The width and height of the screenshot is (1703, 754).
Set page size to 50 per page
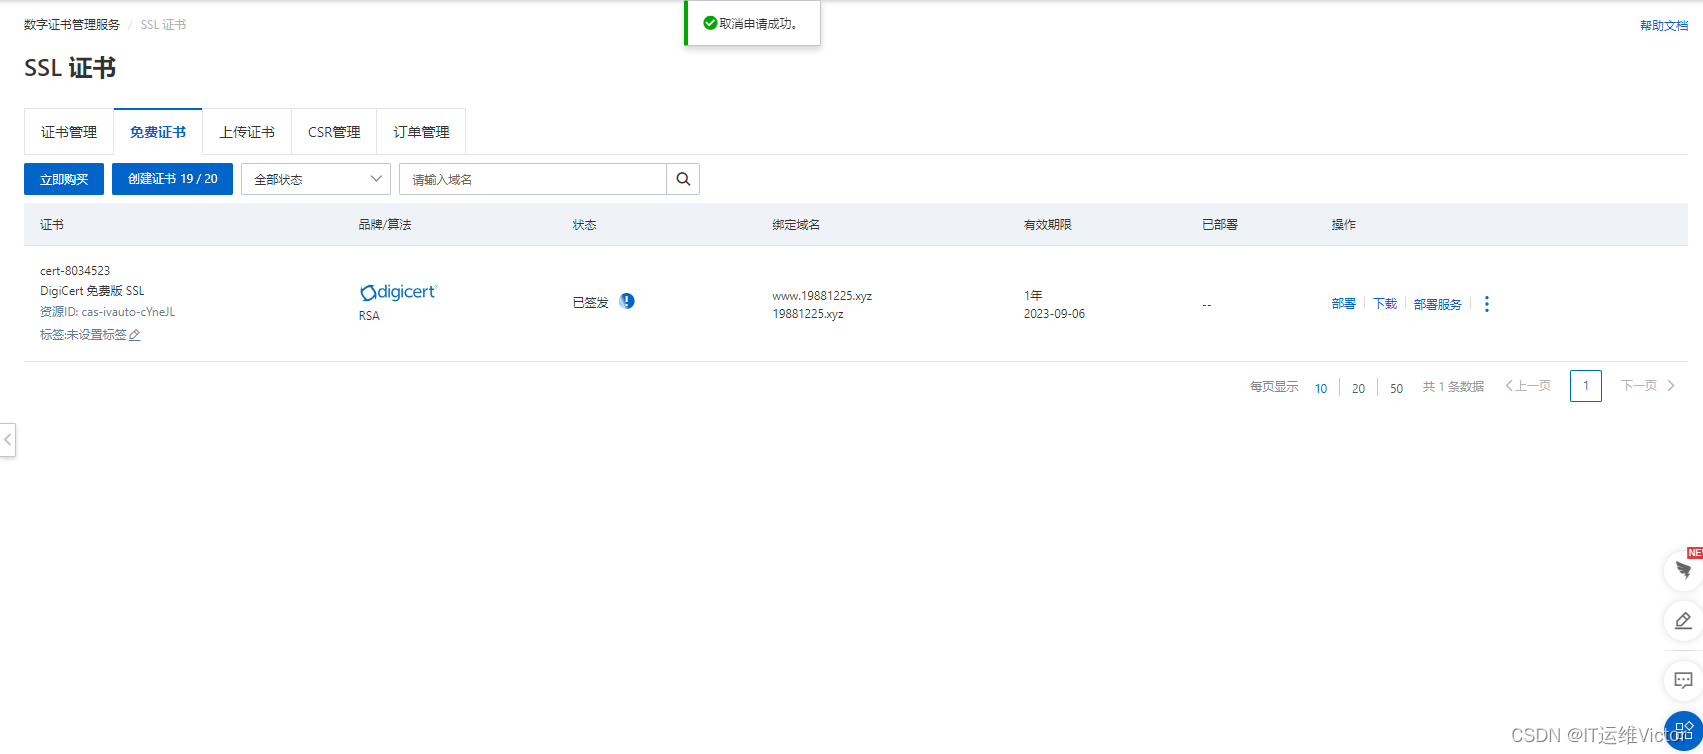point(1396,388)
